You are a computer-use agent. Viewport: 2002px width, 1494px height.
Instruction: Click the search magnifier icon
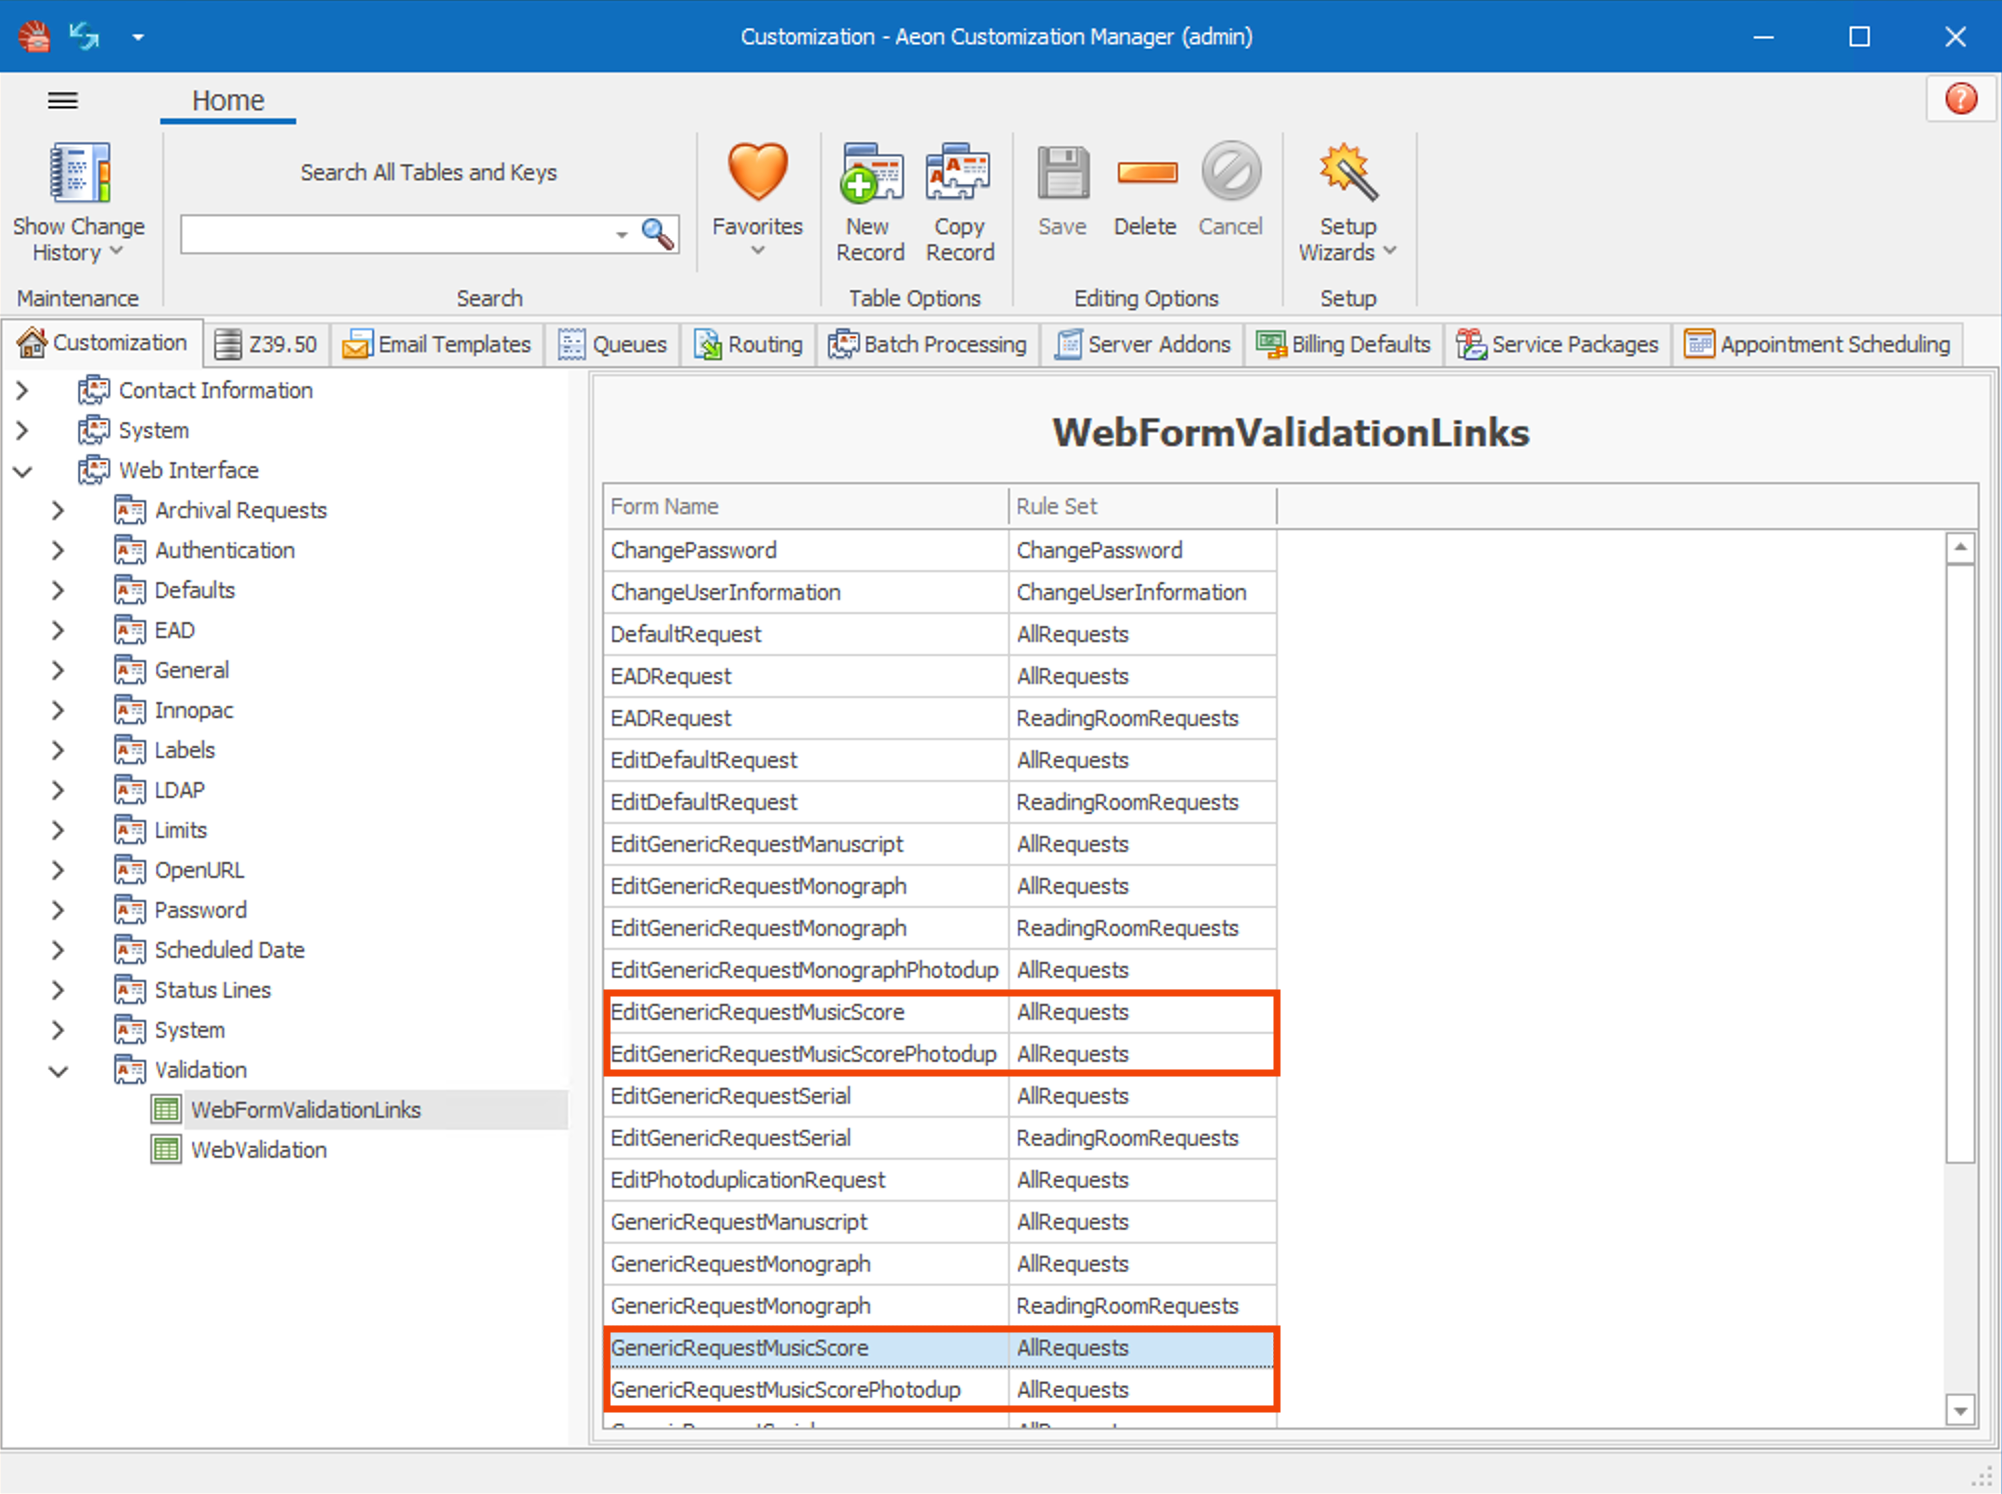(657, 234)
